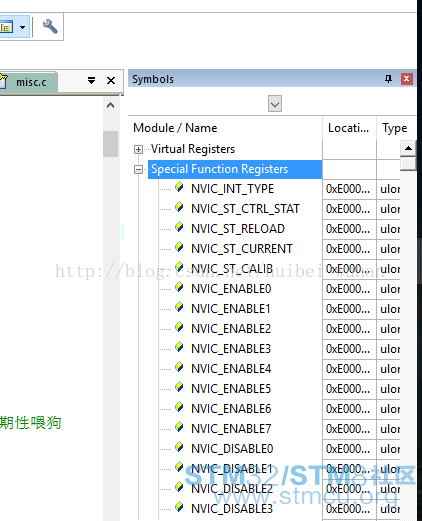Click the NVIC_ENABLE3 symbol icon
The width and height of the screenshot is (422, 521).
(x=179, y=347)
